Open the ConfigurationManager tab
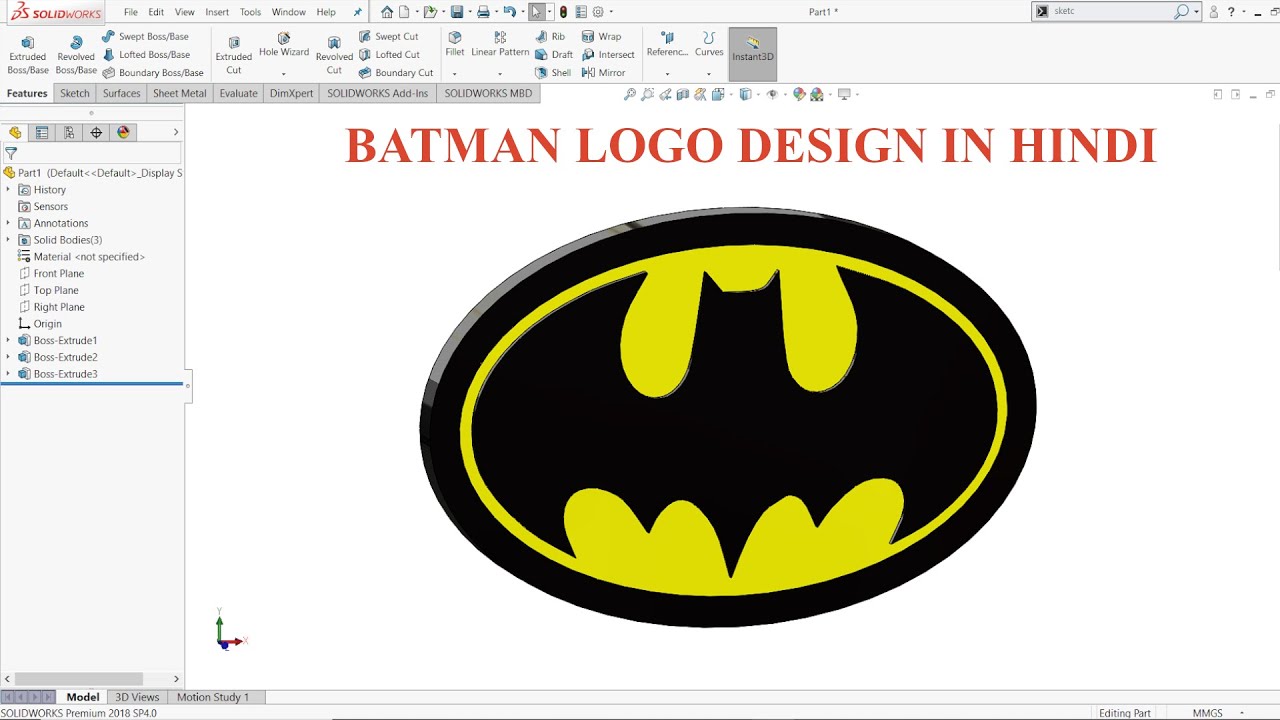1280x720 pixels. pos(69,132)
